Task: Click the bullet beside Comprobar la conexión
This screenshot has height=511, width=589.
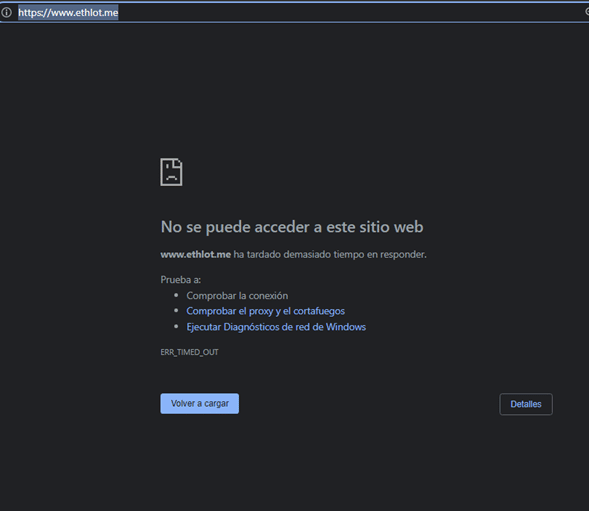Action: 176,295
